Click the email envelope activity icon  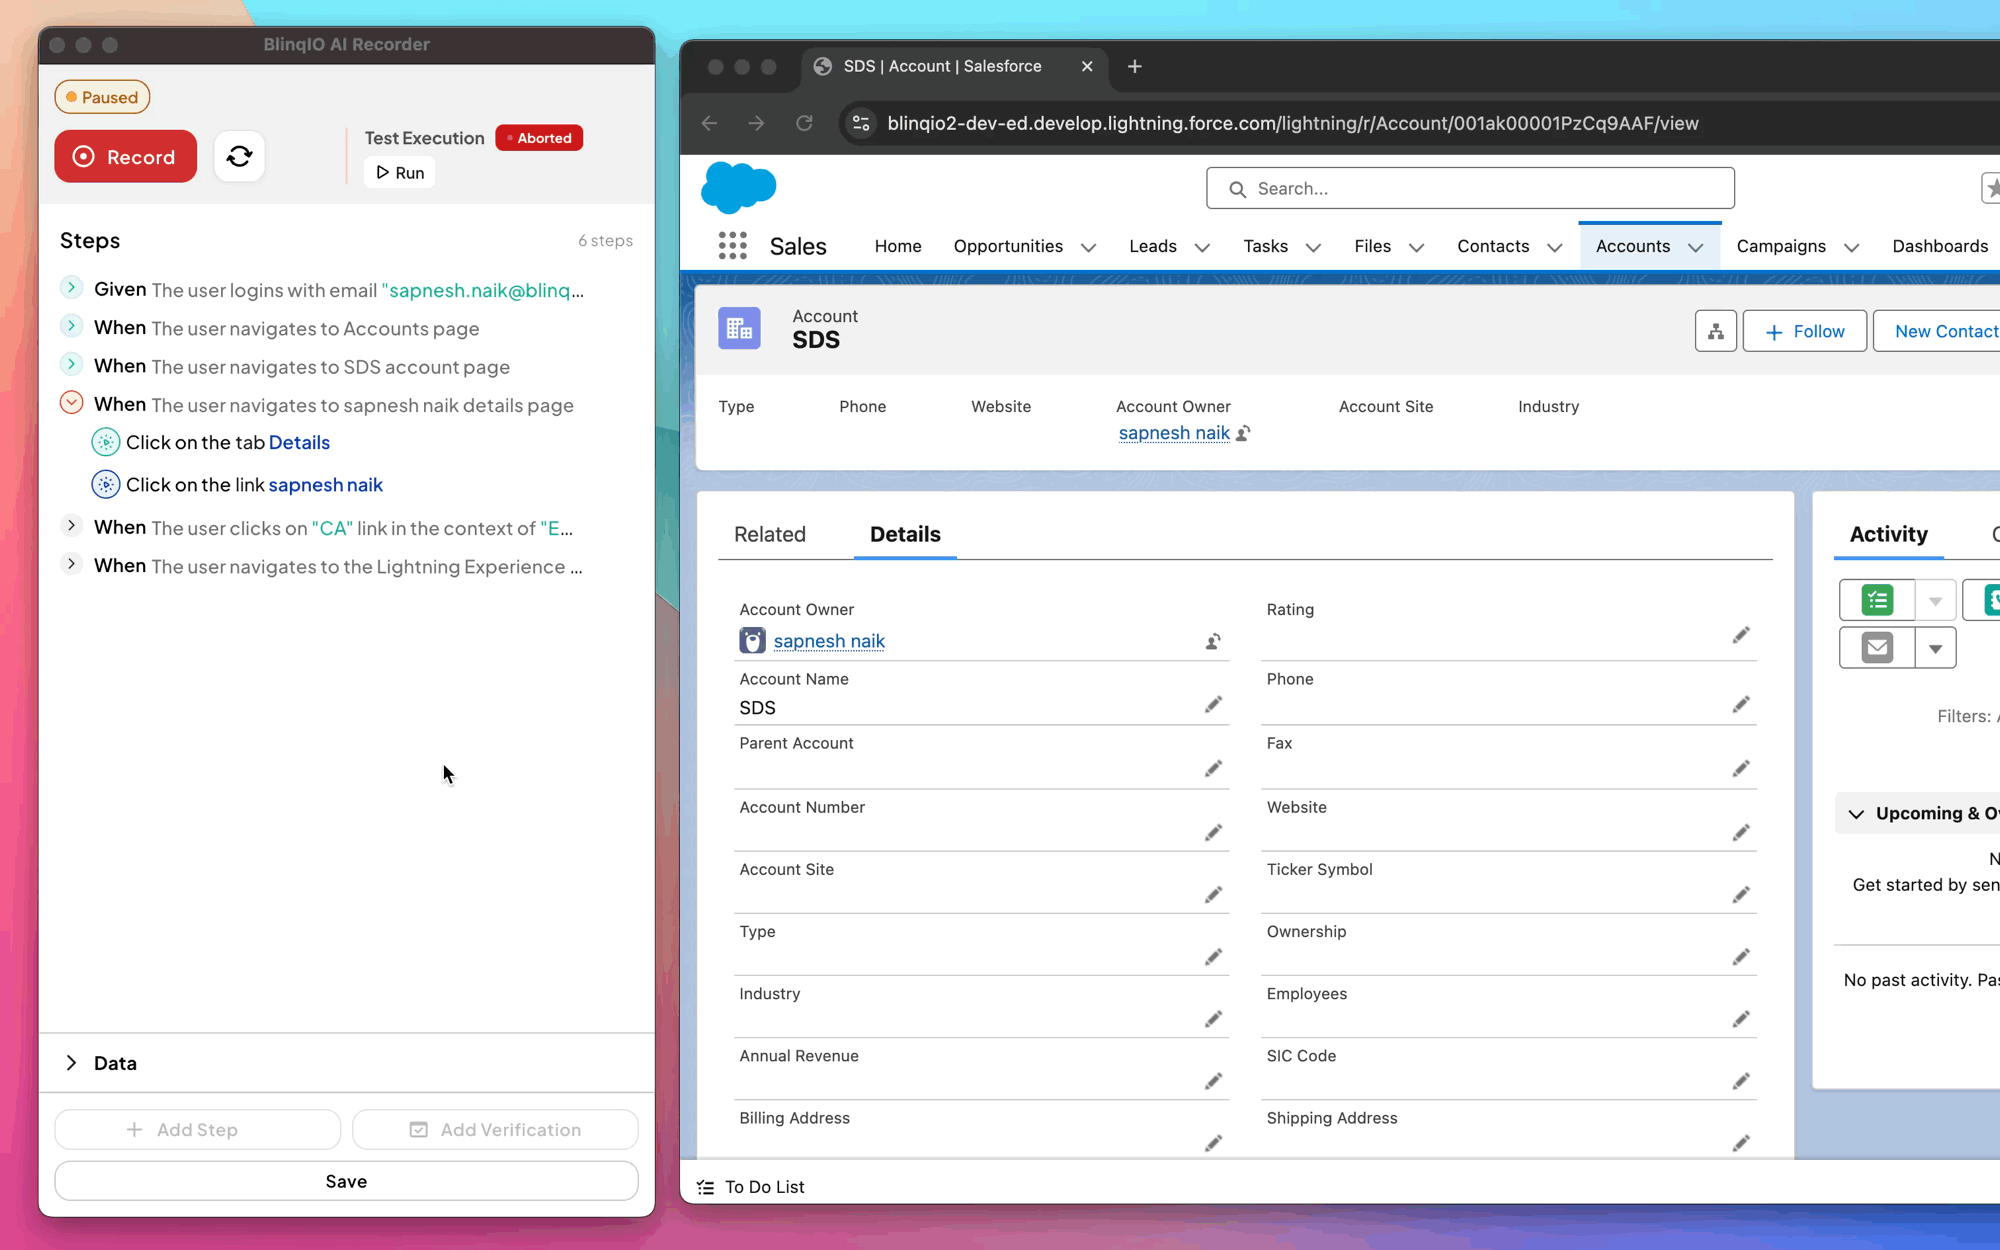coord(1876,648)
